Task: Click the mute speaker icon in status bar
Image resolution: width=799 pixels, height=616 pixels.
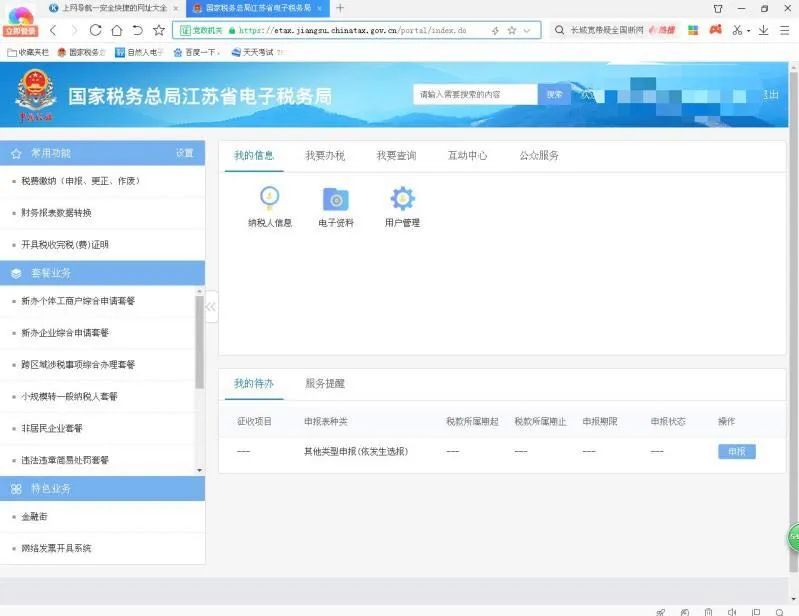Action: 732,611
